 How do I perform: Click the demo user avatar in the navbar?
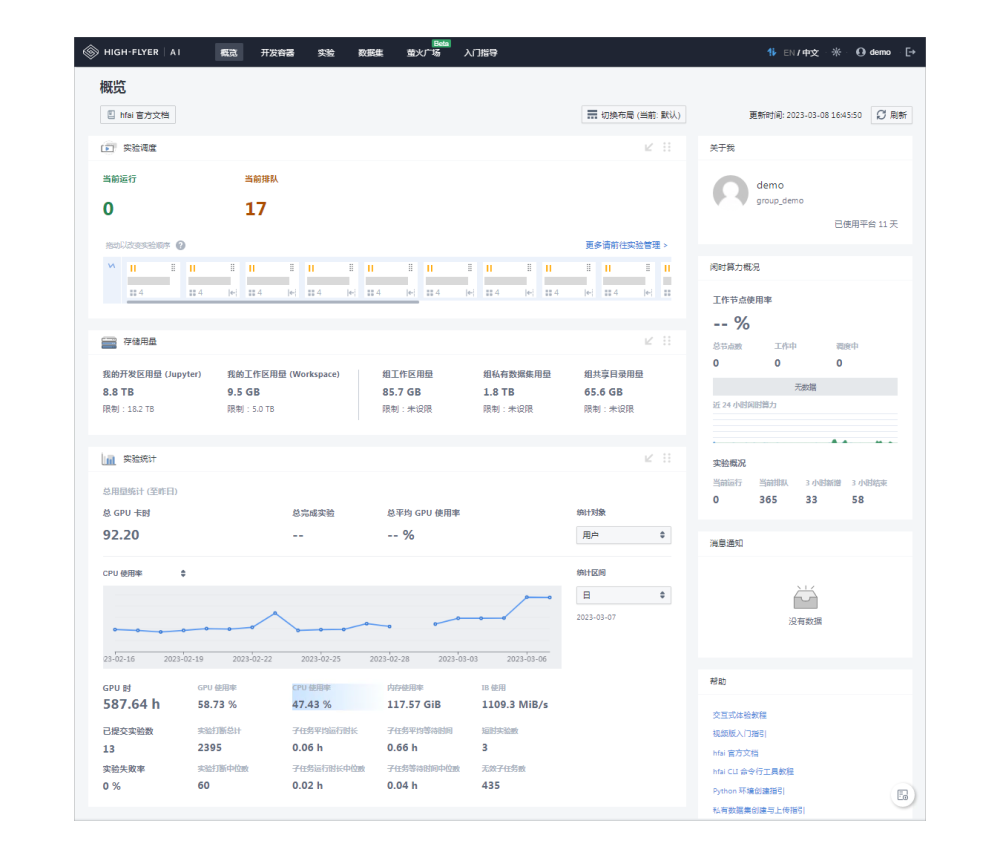pos(860,51)
